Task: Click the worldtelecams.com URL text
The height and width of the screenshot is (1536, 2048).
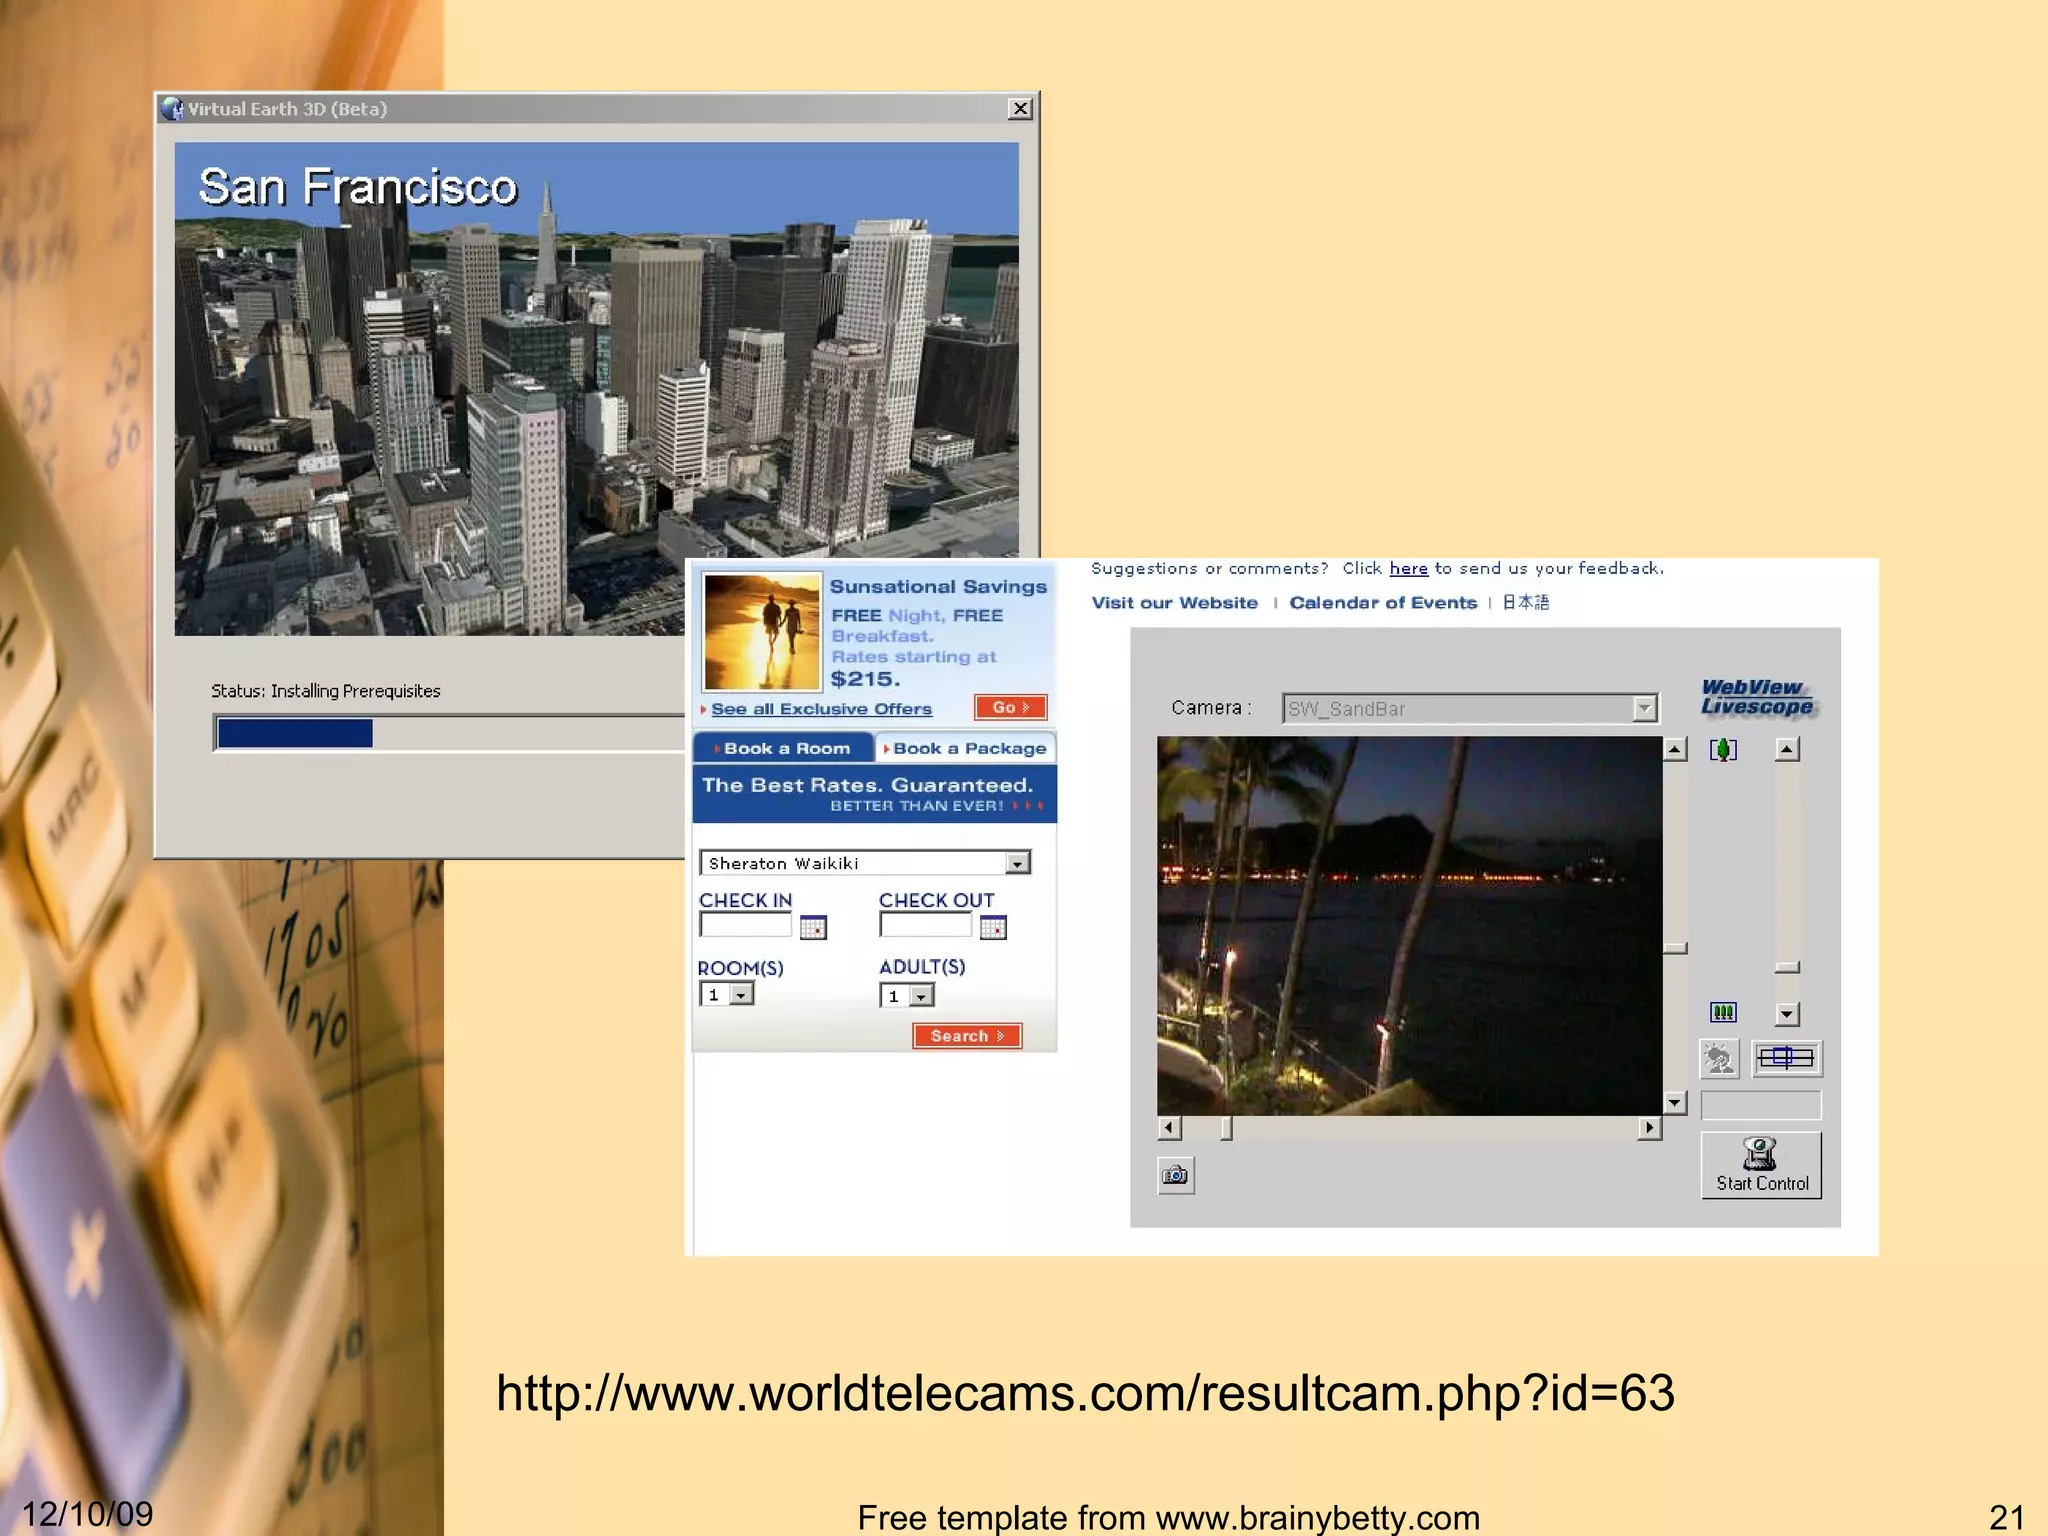Action: click(1085, 1393)
